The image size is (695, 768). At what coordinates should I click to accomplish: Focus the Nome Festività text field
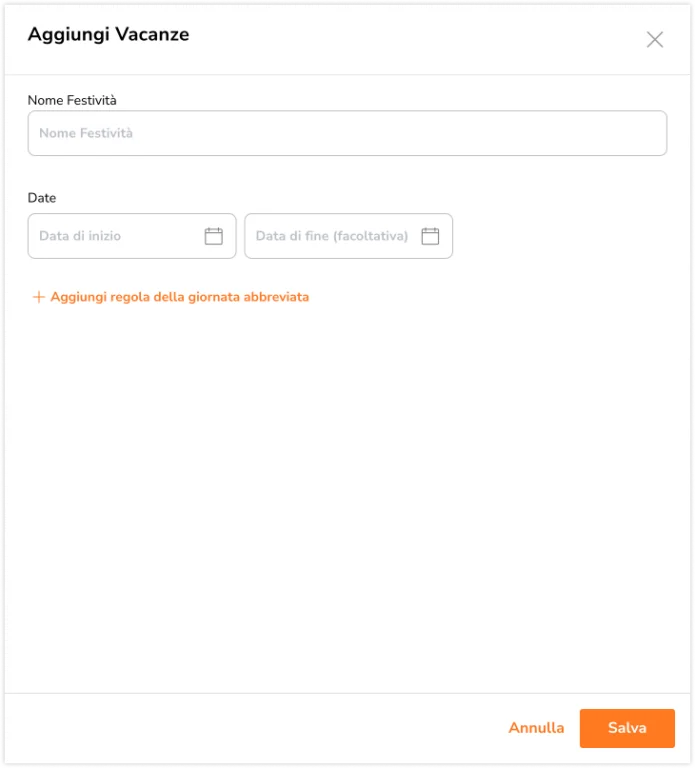tap(347, 133)
